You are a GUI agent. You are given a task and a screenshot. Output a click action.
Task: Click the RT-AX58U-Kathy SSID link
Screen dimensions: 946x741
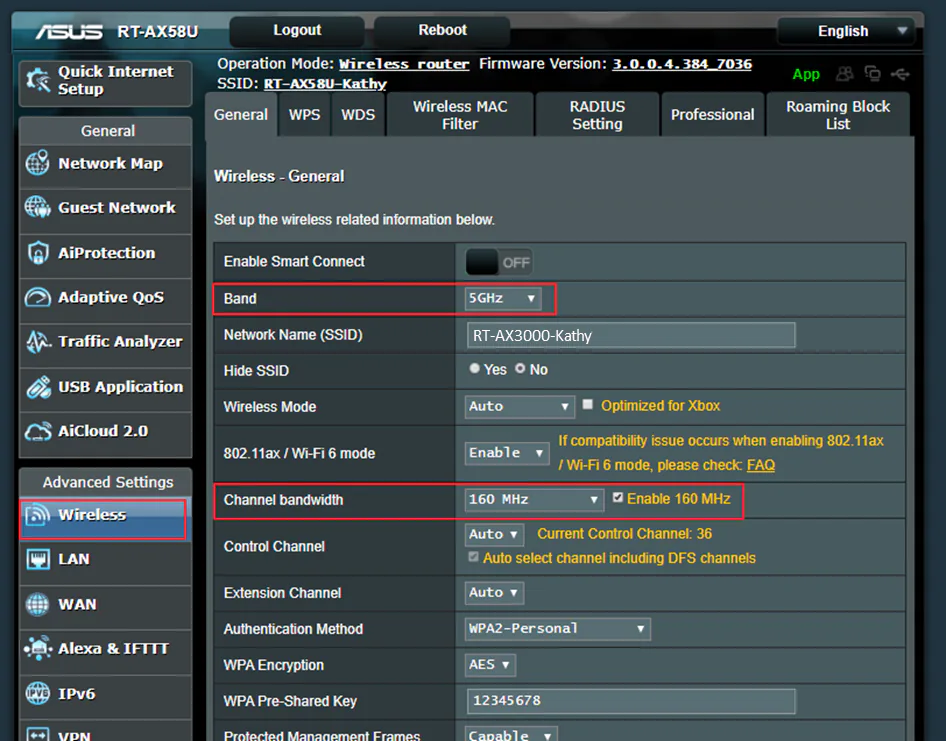tap(325, 84)
